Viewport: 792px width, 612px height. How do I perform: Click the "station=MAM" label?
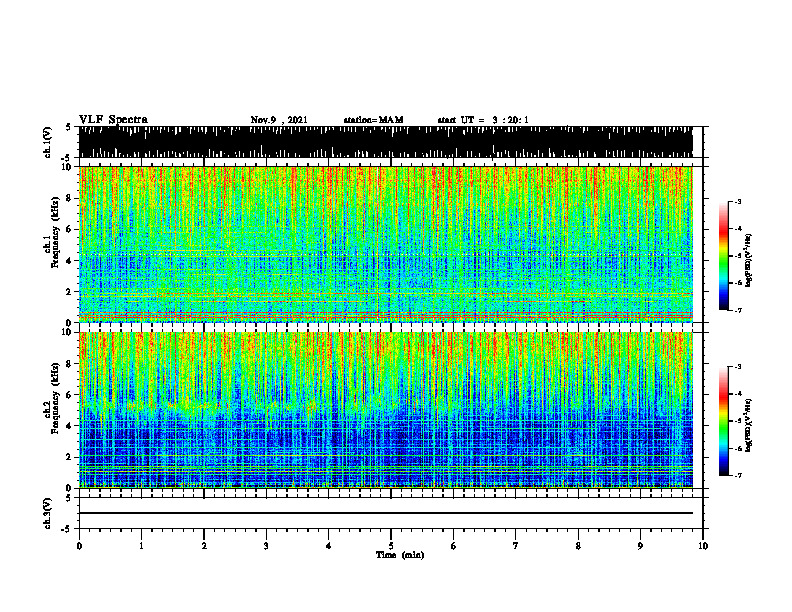[373, 120]
